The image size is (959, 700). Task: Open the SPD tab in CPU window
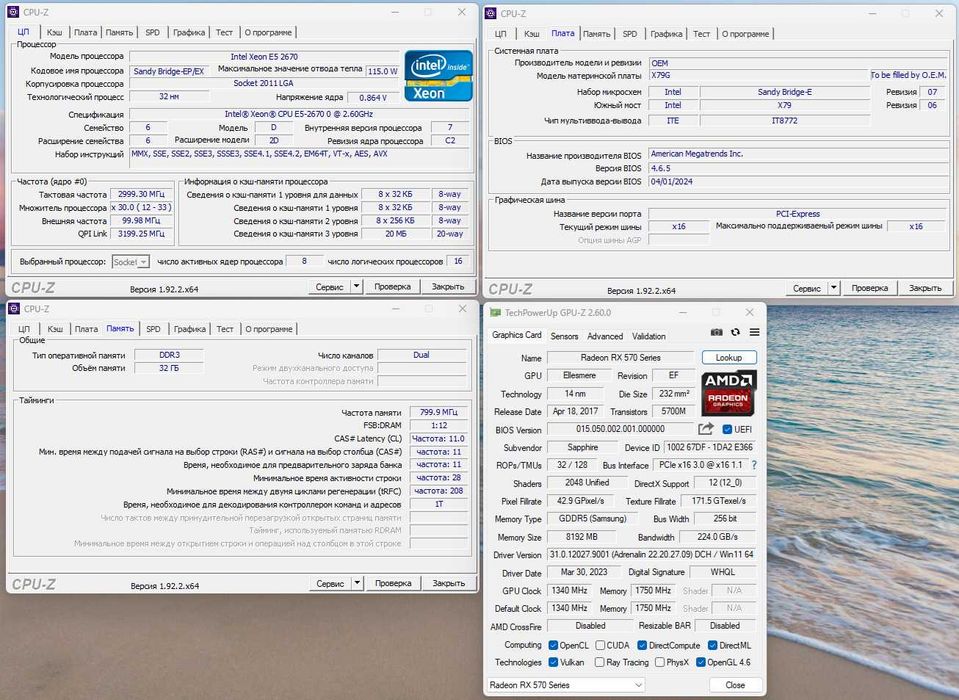[x=152, y=32]
